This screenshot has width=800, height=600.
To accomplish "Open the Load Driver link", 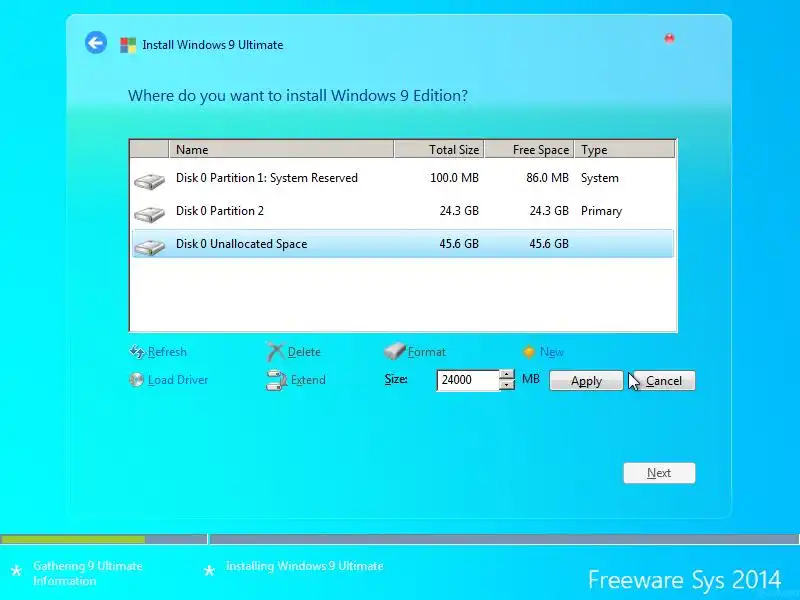I will 178,380.
